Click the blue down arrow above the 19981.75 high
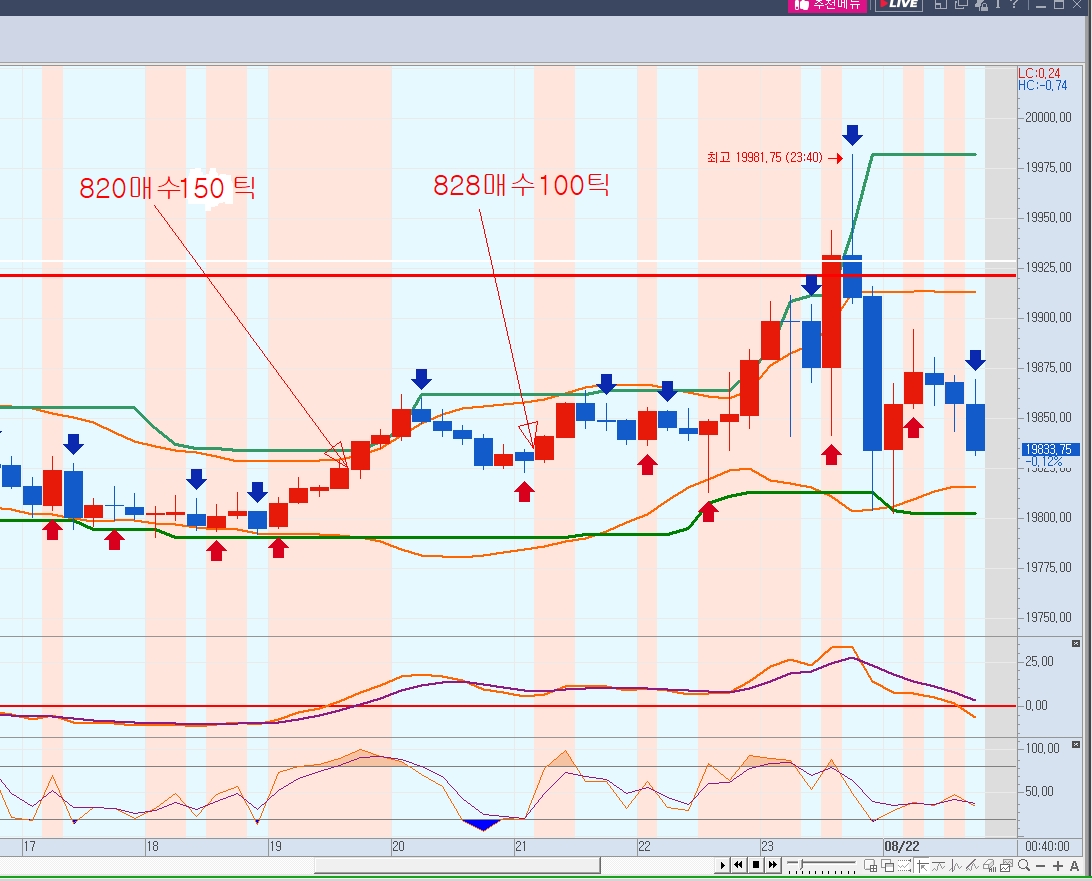The height and width of the screenshot is (881, 1092). (852, 134)
